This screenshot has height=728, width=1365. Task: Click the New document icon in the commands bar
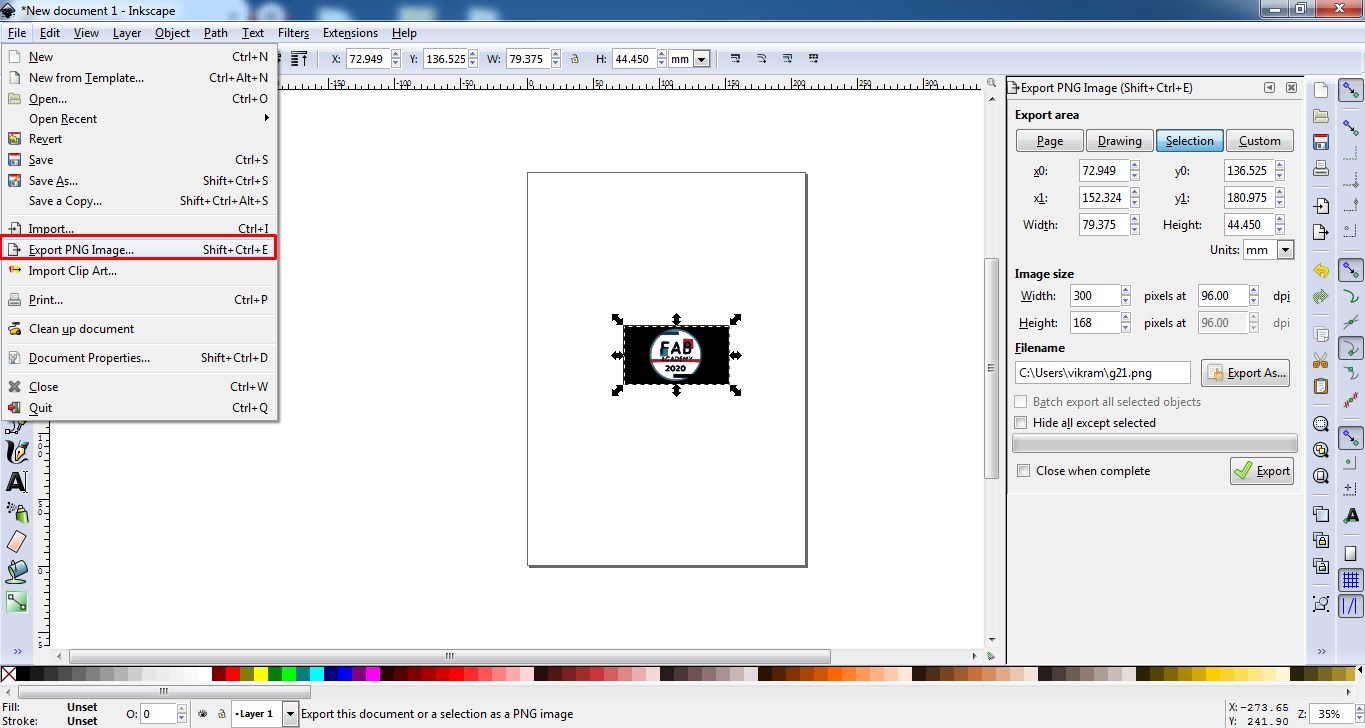pos(1321,91)
